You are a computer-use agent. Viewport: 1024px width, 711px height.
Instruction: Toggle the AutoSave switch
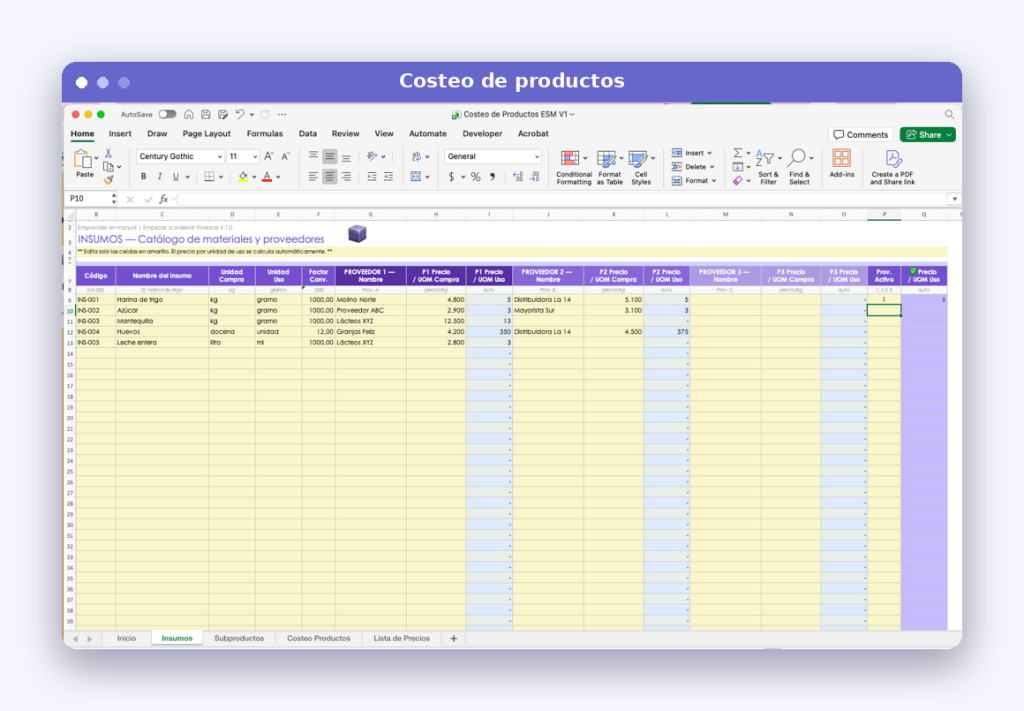pyautogui.click(x=167, y=114)
